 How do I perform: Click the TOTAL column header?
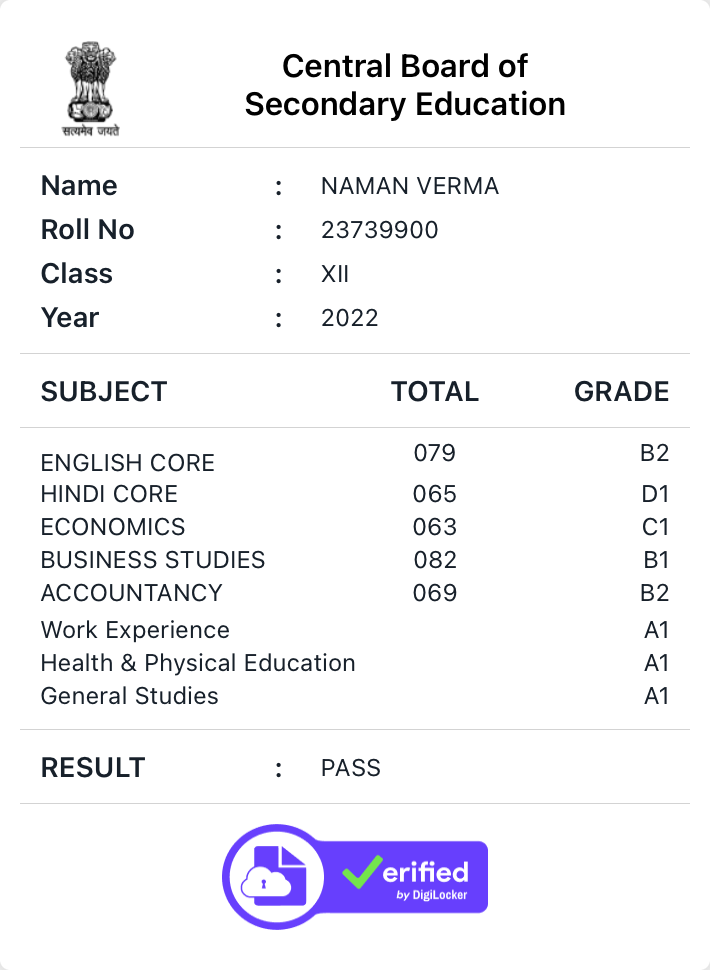pos(435,392)
